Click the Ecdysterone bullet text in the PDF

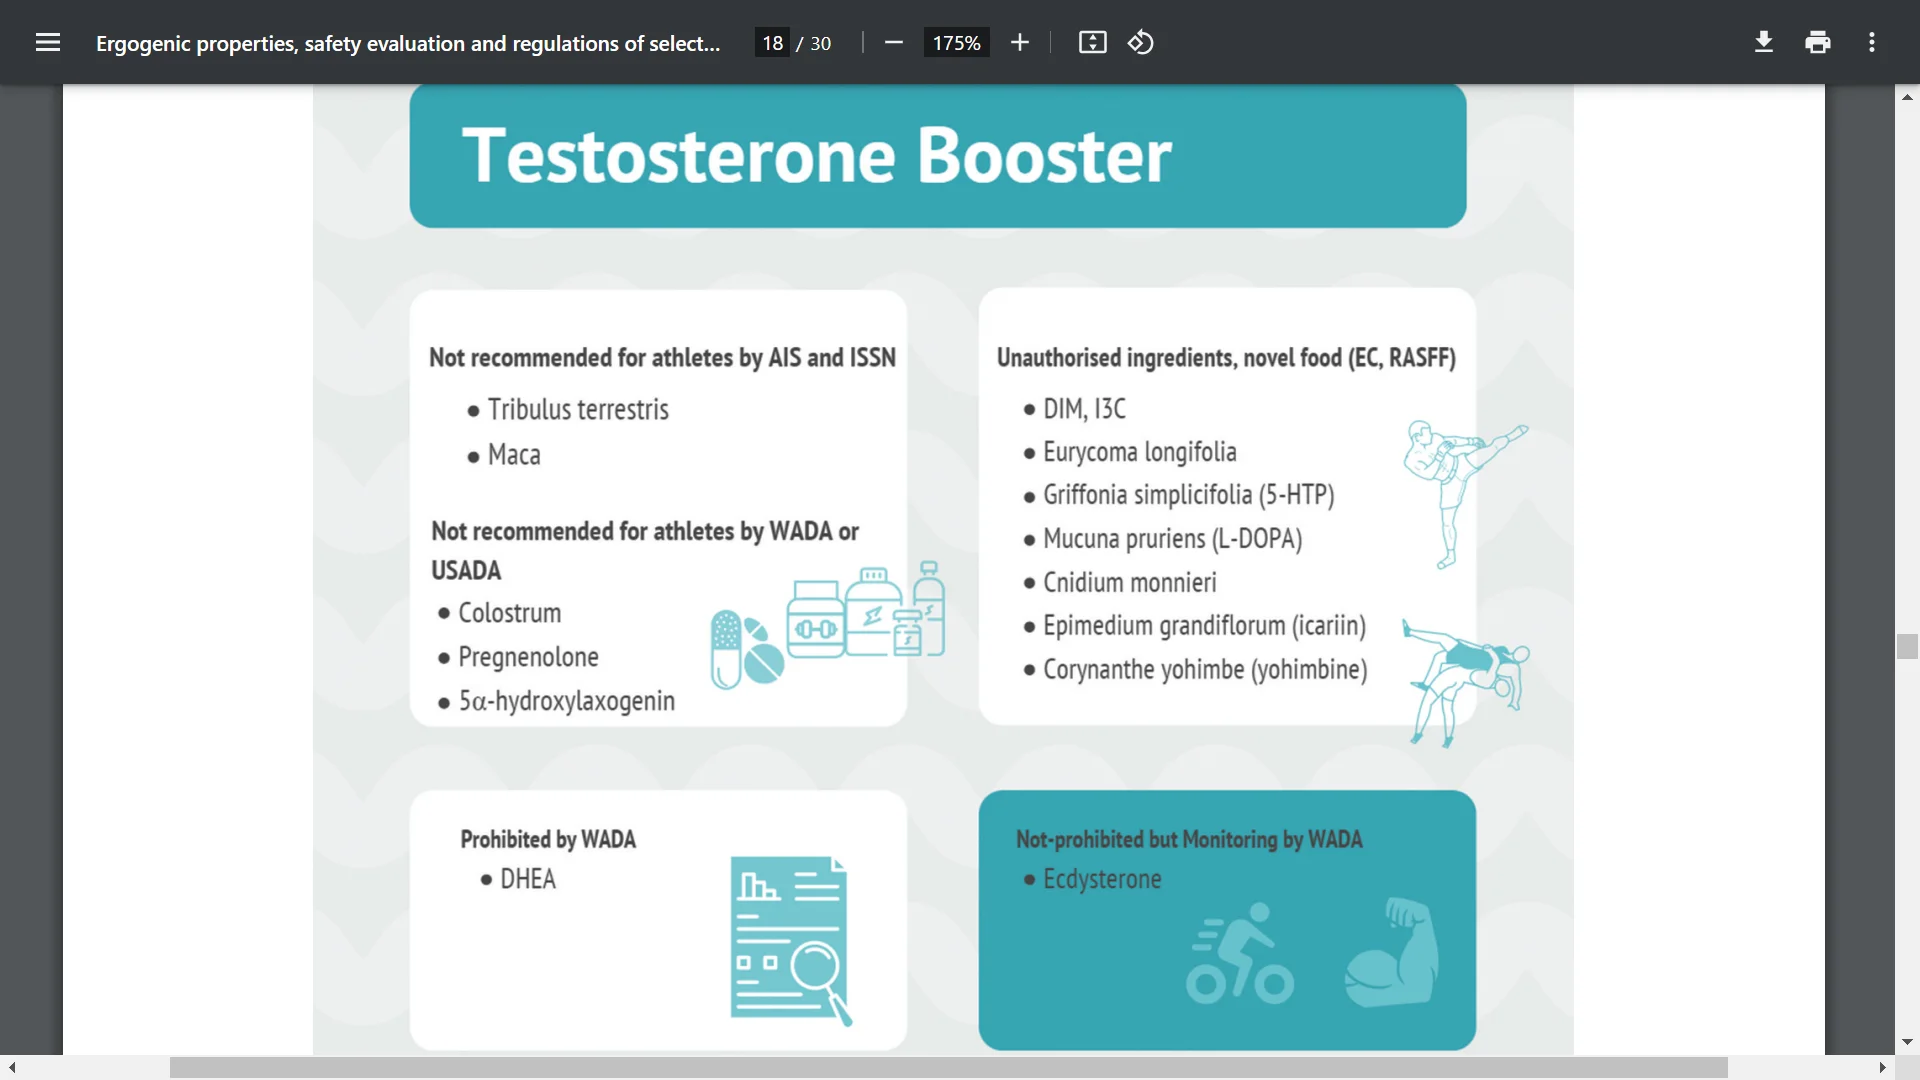pos(1101,879)
